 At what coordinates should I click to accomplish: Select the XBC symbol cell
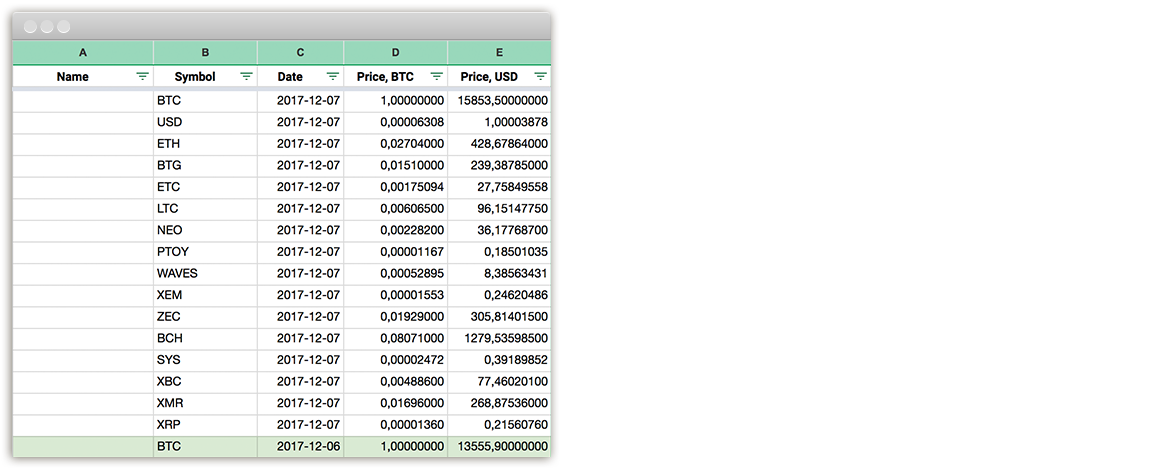pyautogui.click(x=206, y=382)
